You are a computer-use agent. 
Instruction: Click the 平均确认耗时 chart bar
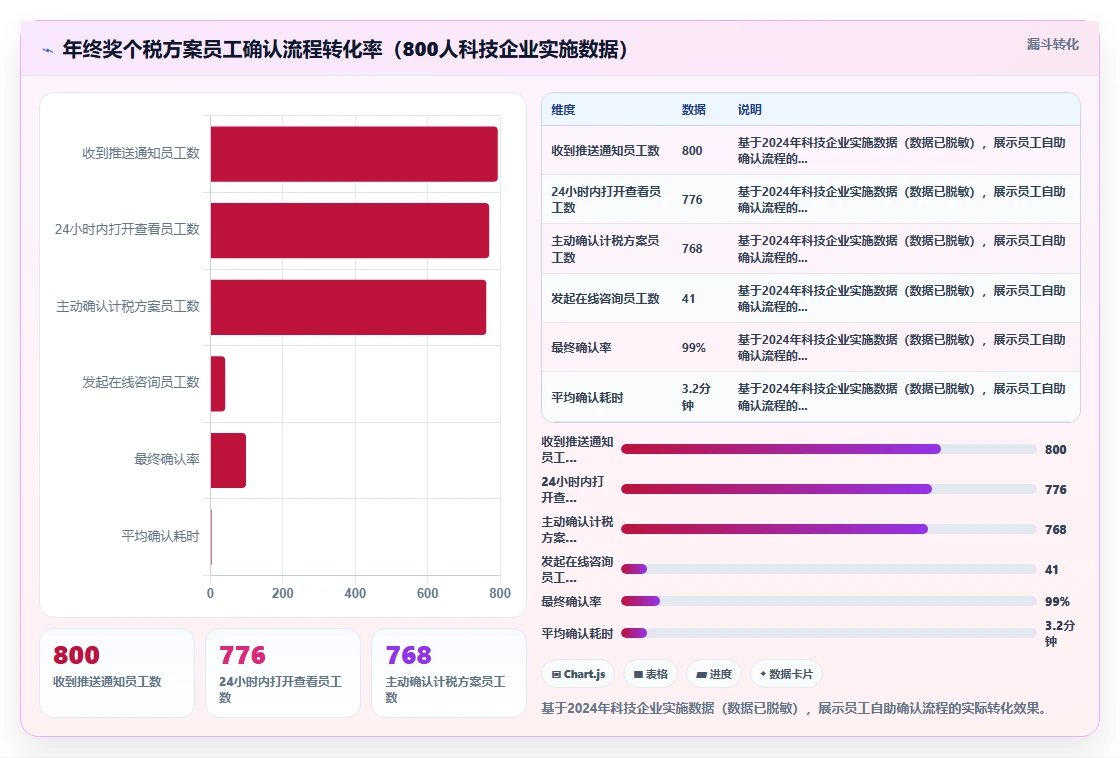211,537
